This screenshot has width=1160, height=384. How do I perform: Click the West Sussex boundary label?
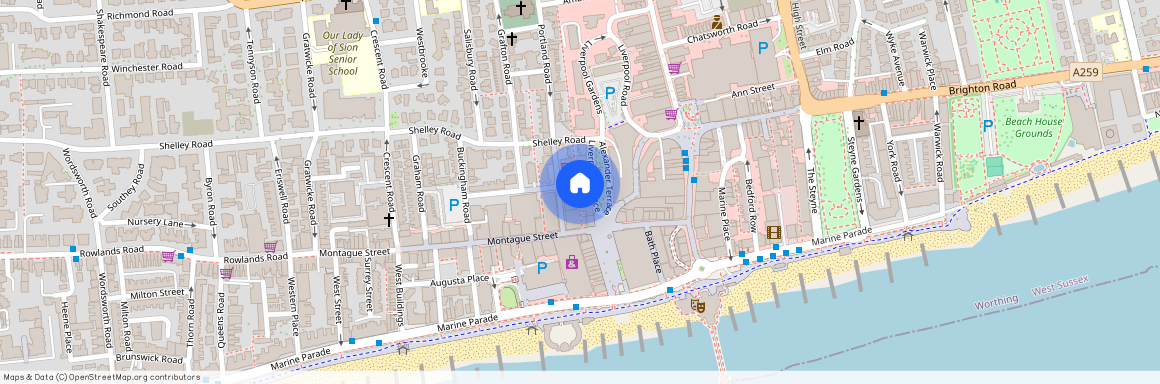(x=1060, y=286)
